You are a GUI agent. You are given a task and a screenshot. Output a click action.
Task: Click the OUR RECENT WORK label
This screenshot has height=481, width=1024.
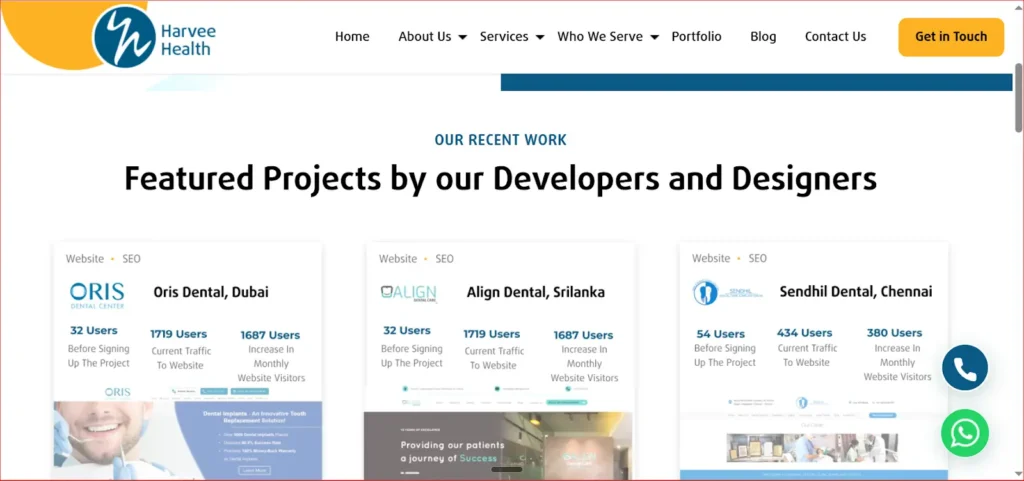[501, 140]
